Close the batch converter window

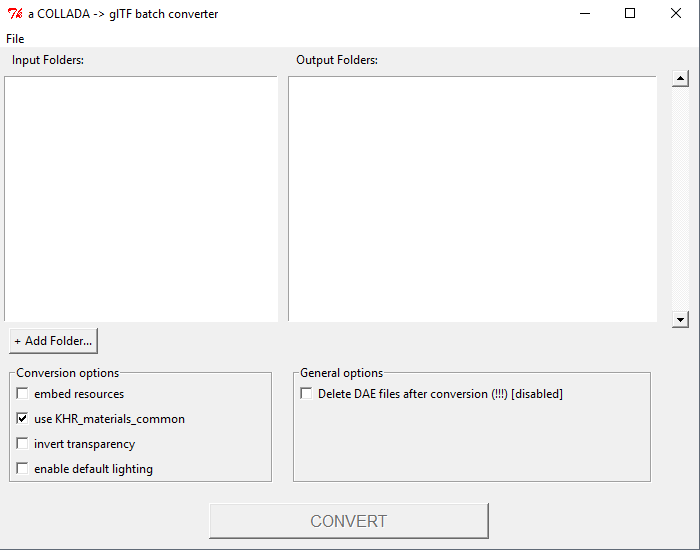tap(676, 13)
